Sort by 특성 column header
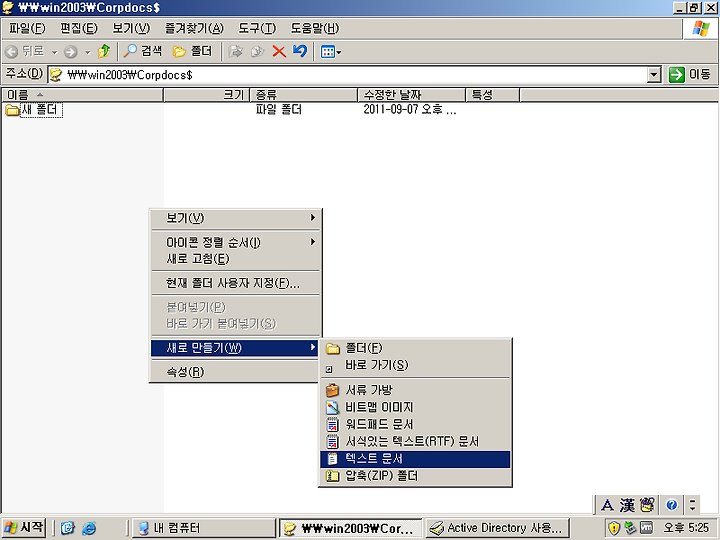The image size is (720, 540). (493, 95)
